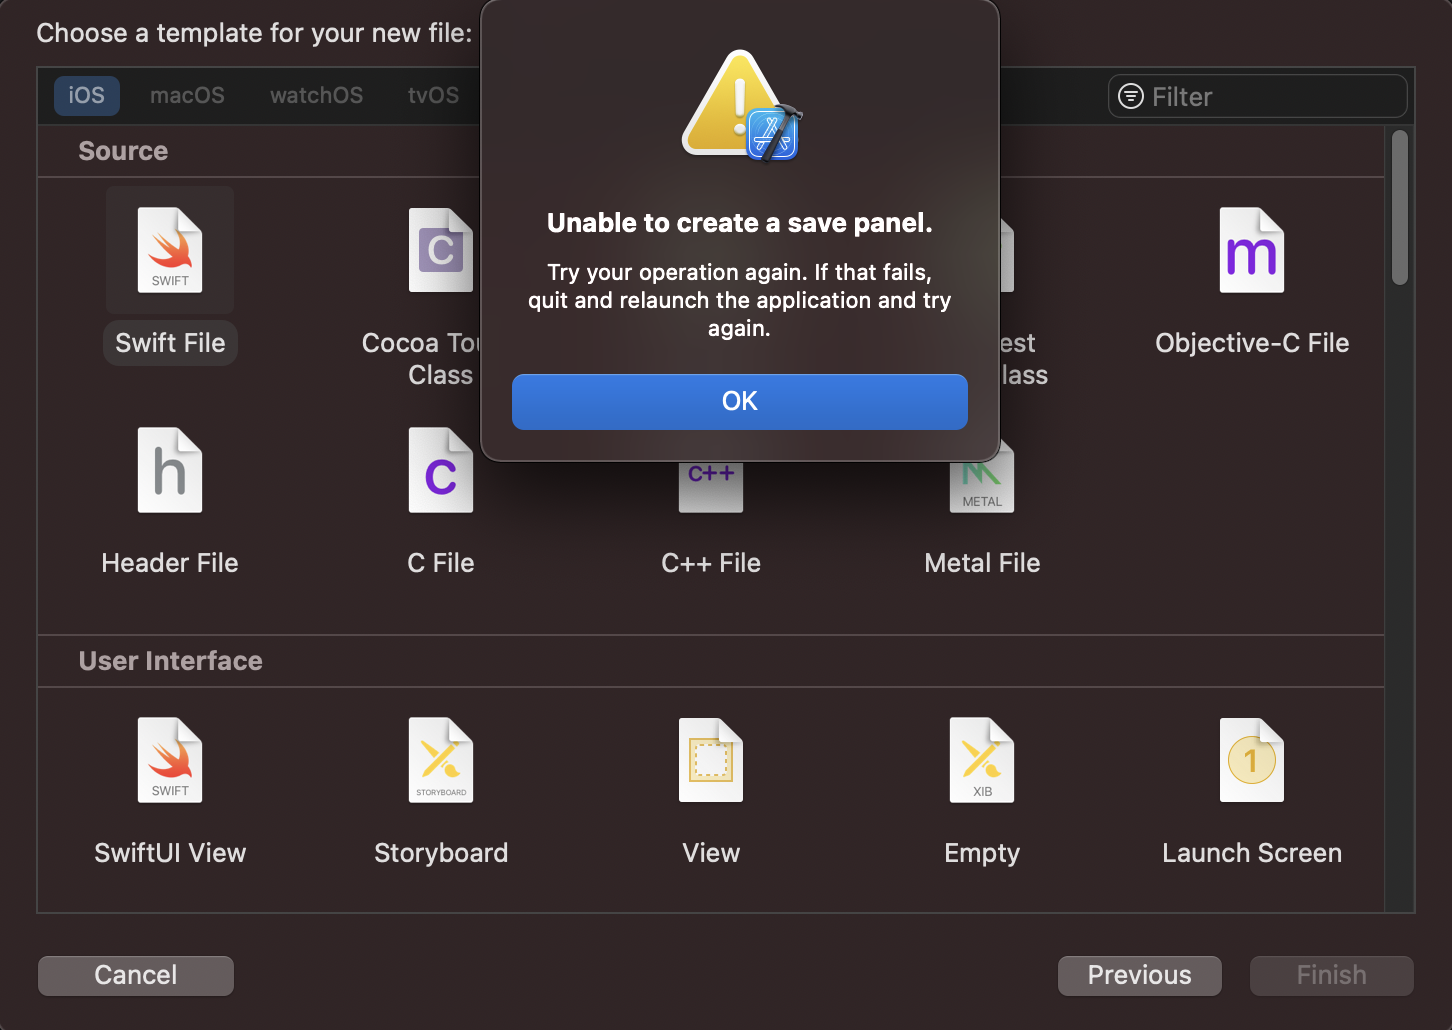
Task: Select the Empty XIB template
Action: [x=981, y=790]
